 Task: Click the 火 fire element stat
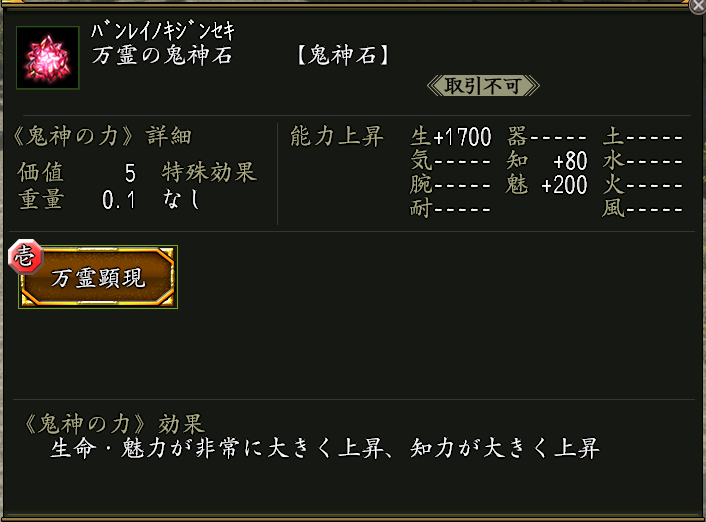(642, 186)
